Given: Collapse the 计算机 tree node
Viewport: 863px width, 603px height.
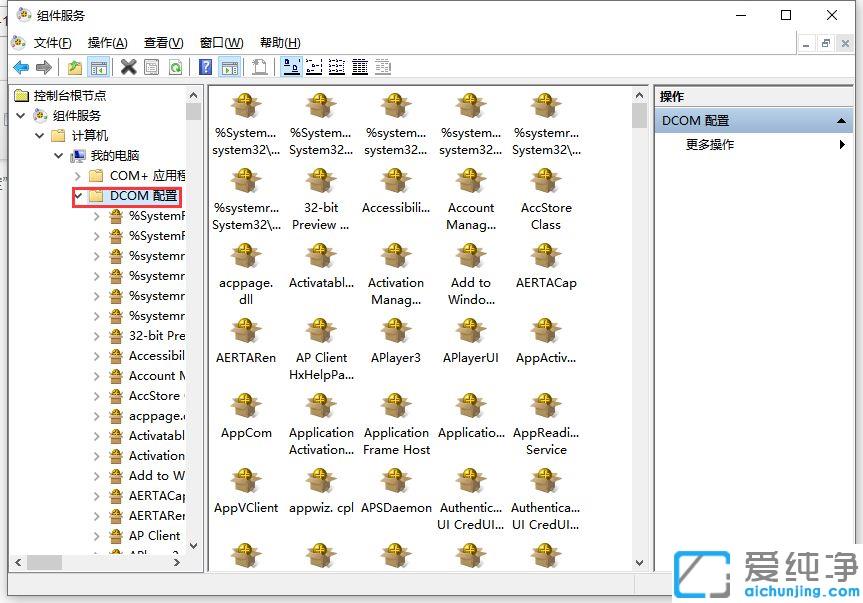Looking at the screenshot, I should tap(40, 135).
